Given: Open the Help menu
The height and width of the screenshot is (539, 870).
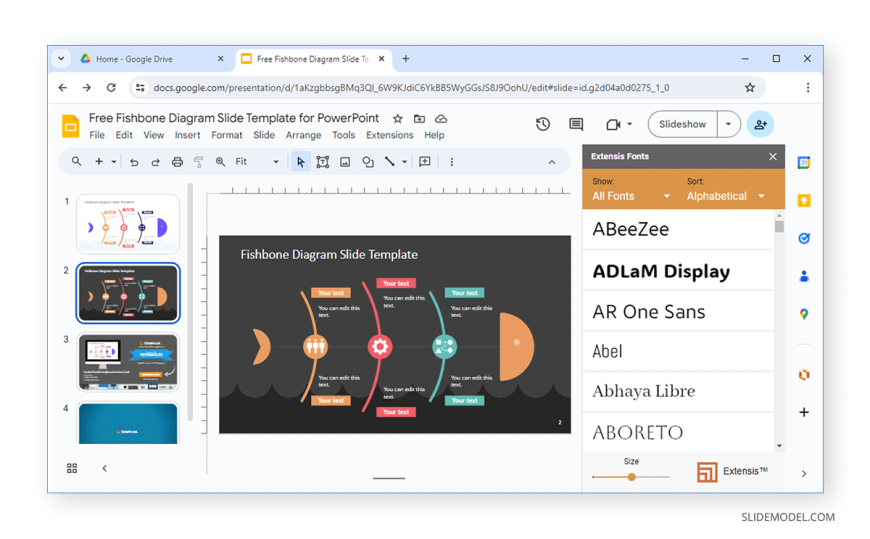Looking at the screenshot, I should coord(434,135).
